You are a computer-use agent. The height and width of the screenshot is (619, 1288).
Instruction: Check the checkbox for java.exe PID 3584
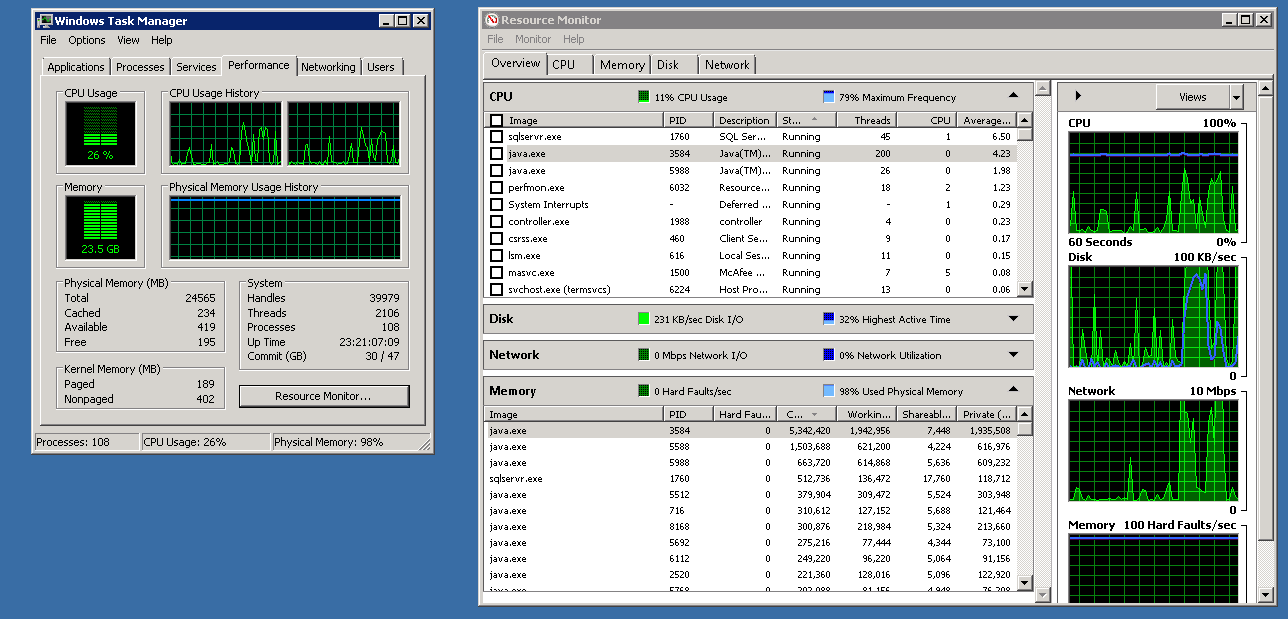pos(496,153)
